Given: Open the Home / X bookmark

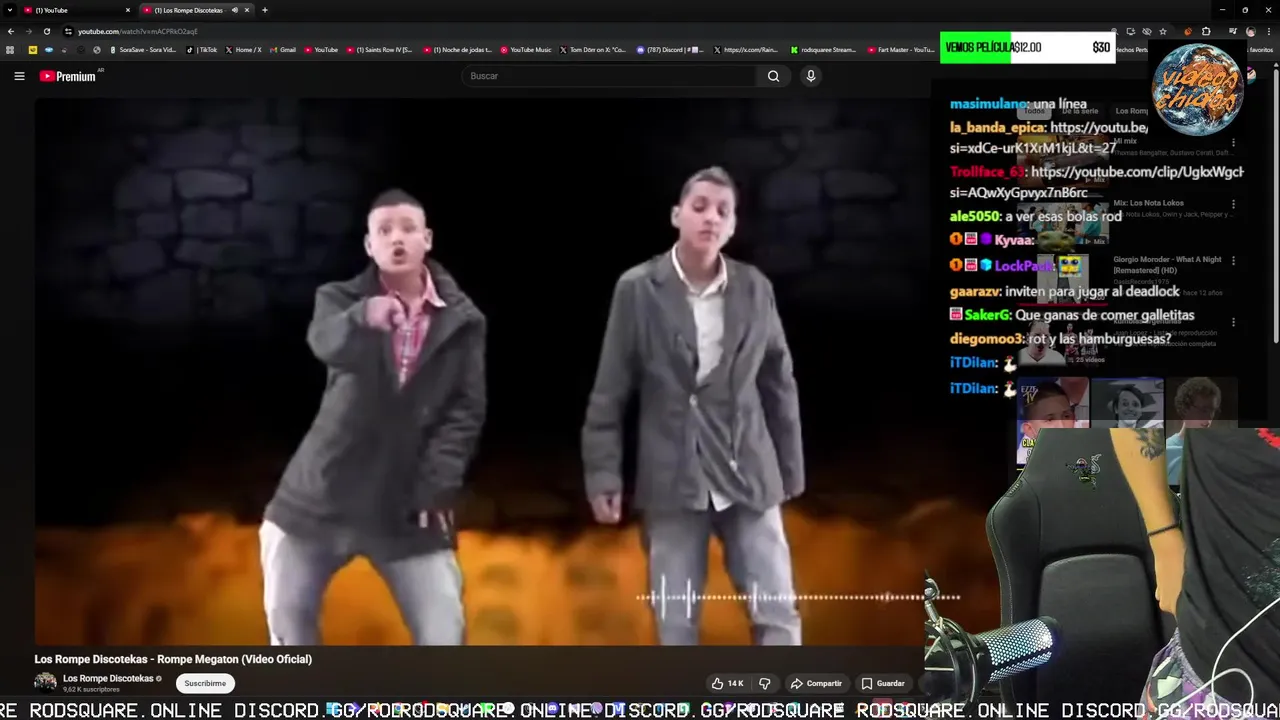Looking at the screenshot, I should click(244, 49).
